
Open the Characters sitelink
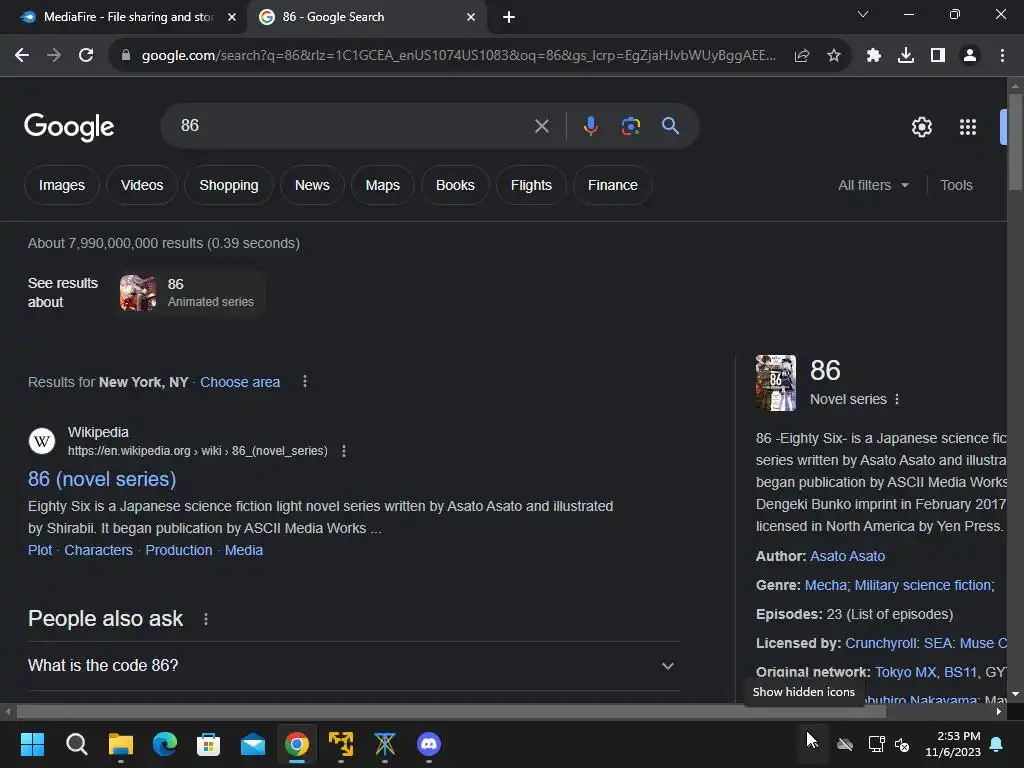coord(99,550)
